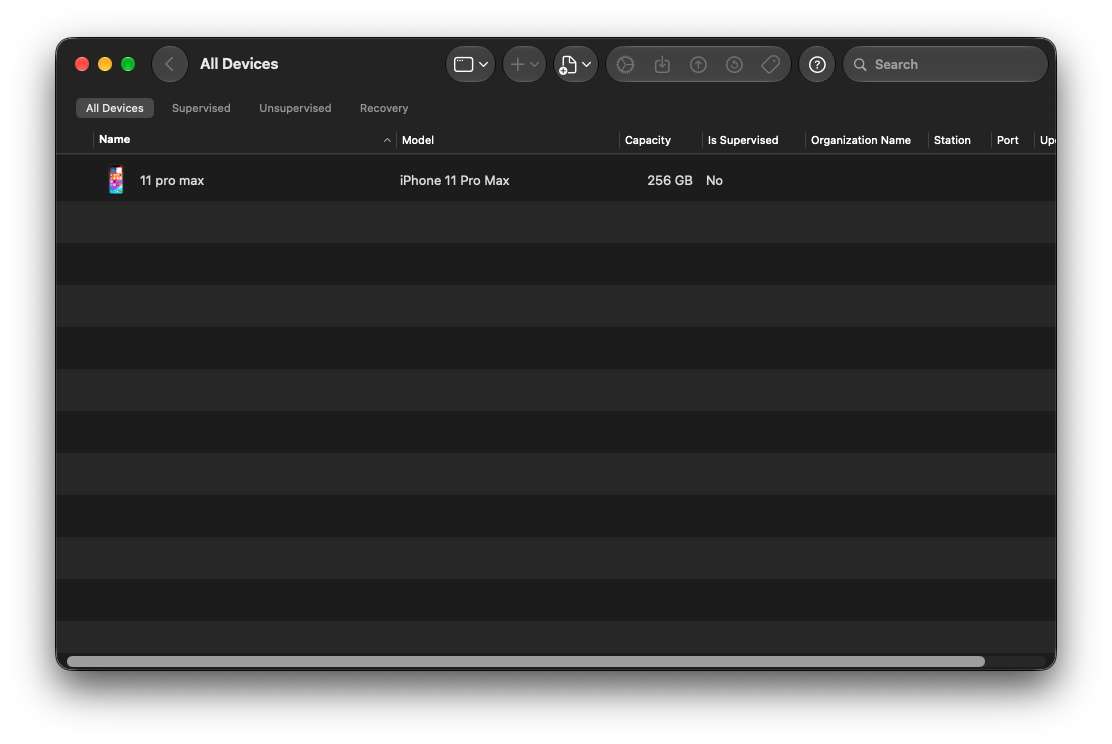Open Help with the question mark icon

pyautogui.click(x=817, y=65)
